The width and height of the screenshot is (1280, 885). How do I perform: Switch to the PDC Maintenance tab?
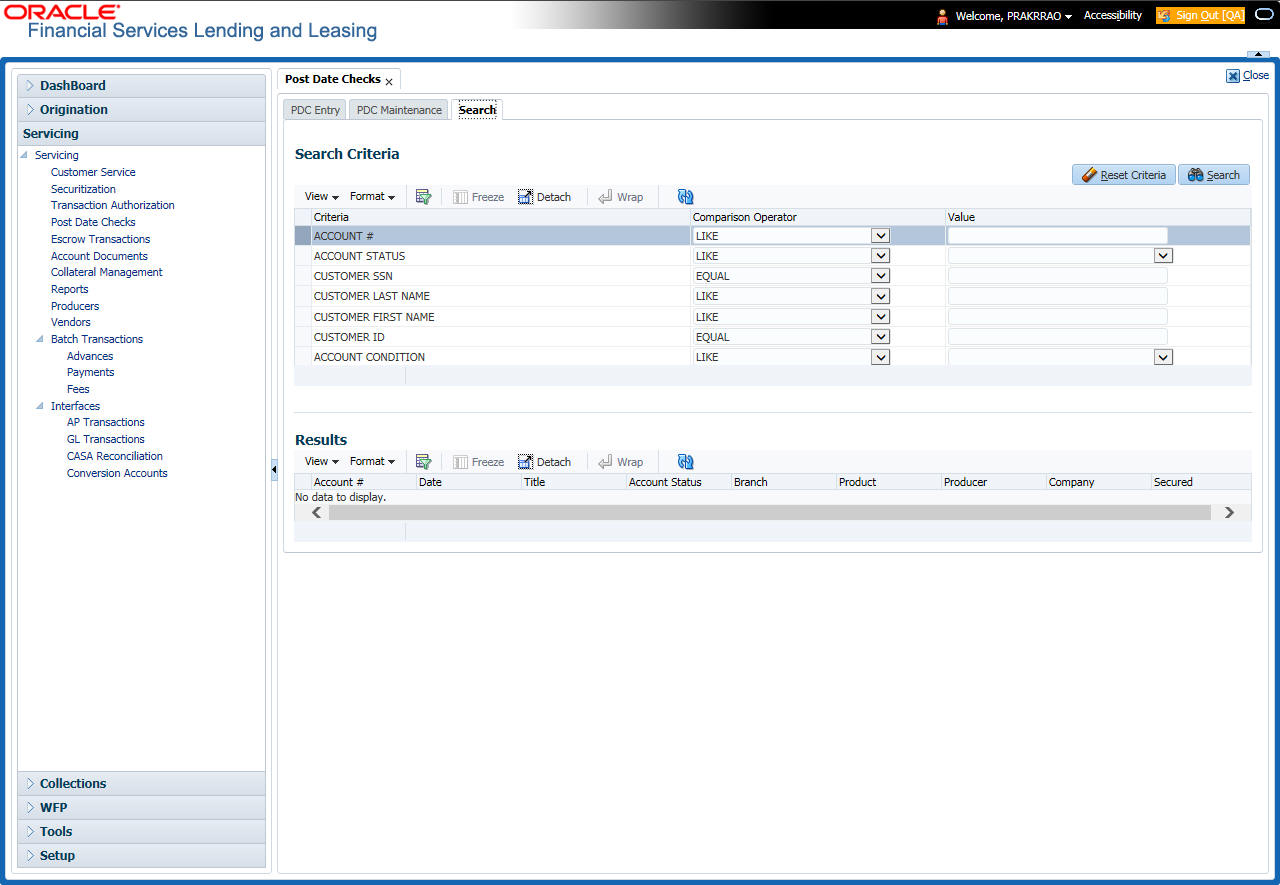coord(399,110)
